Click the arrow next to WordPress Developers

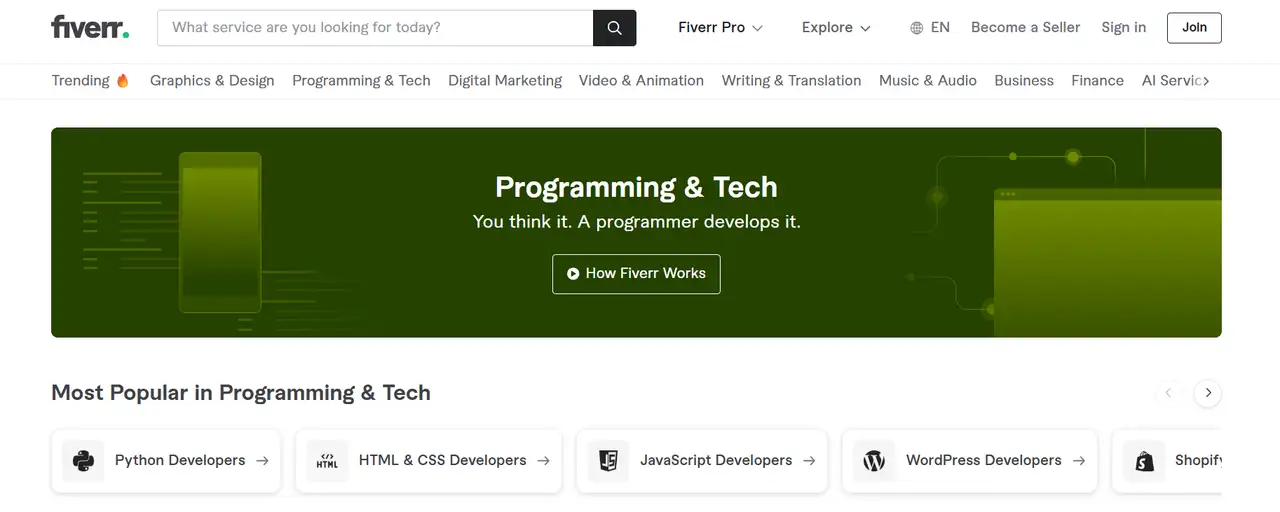coord(1079,461)
